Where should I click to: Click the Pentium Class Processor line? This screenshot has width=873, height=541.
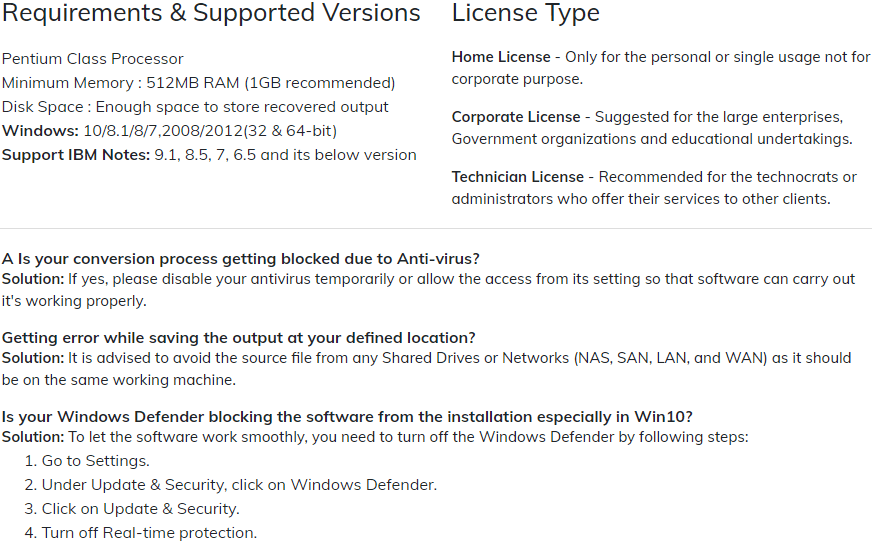93,59
